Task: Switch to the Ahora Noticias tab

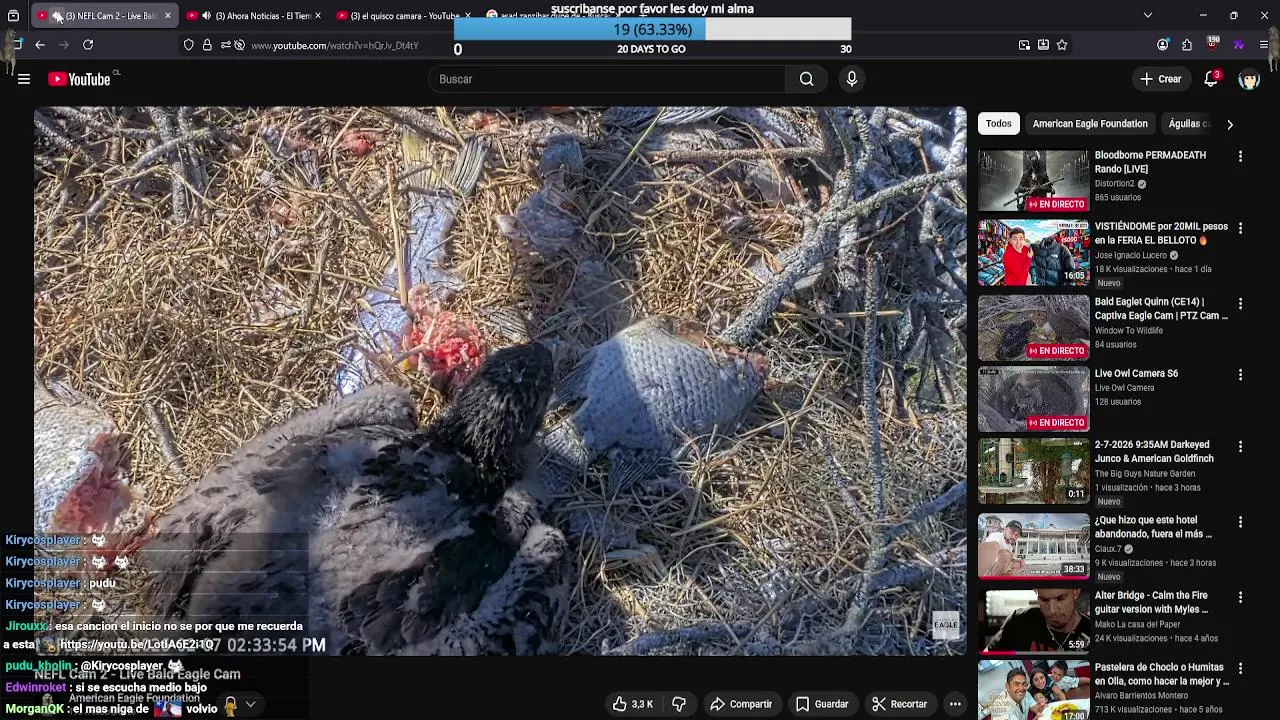Action: [262, 16]
